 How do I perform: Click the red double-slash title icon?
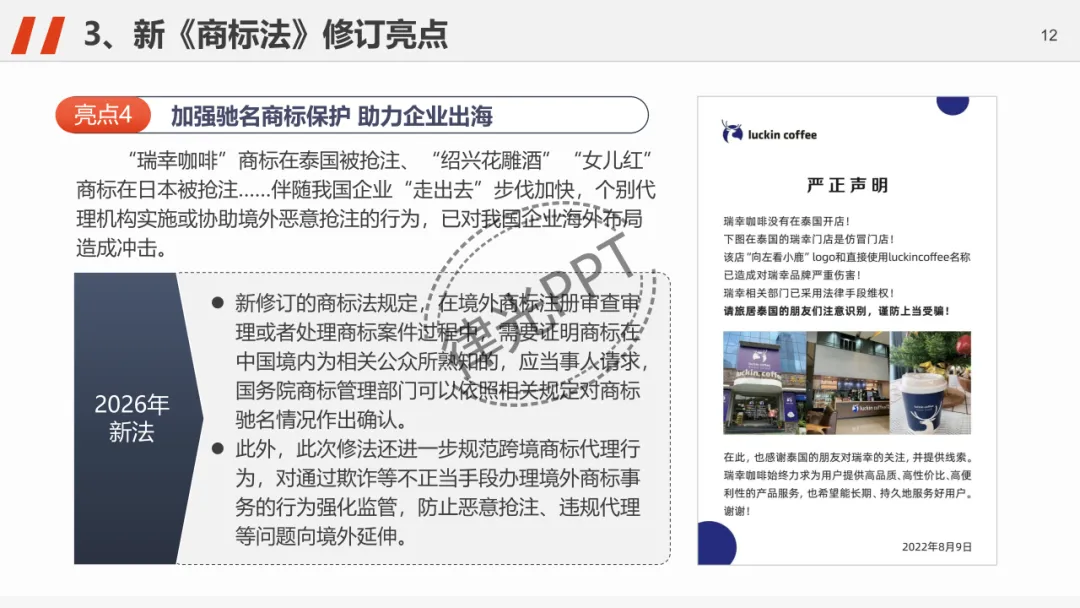[39, 35]
